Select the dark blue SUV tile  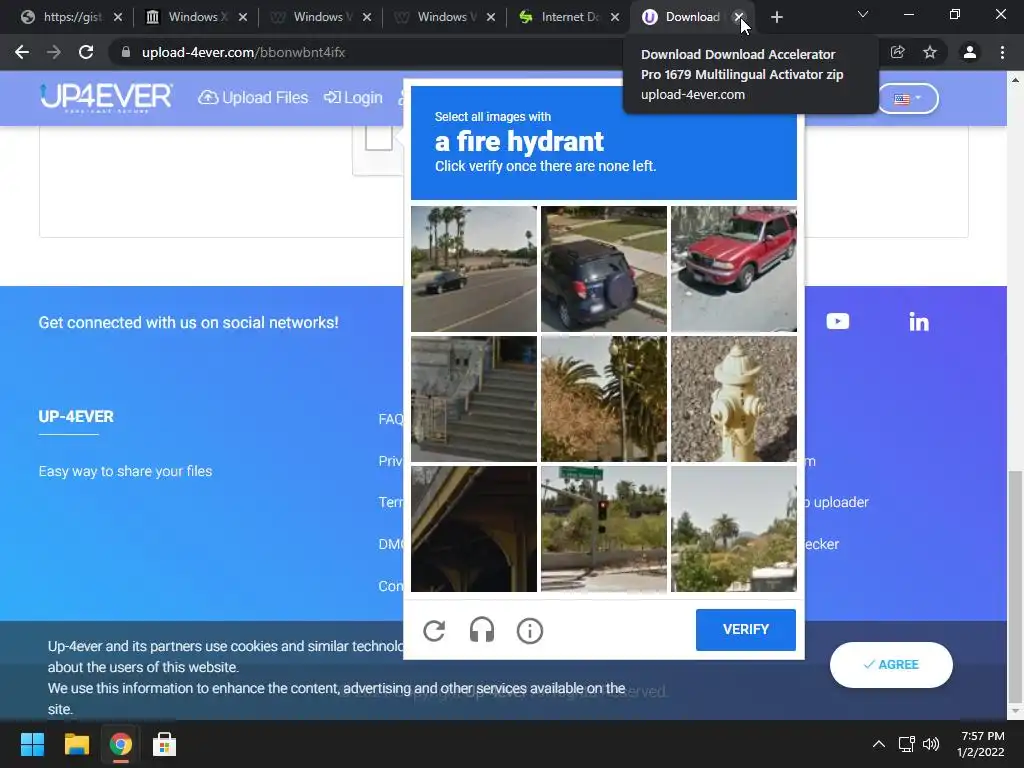tap(604, 269)
